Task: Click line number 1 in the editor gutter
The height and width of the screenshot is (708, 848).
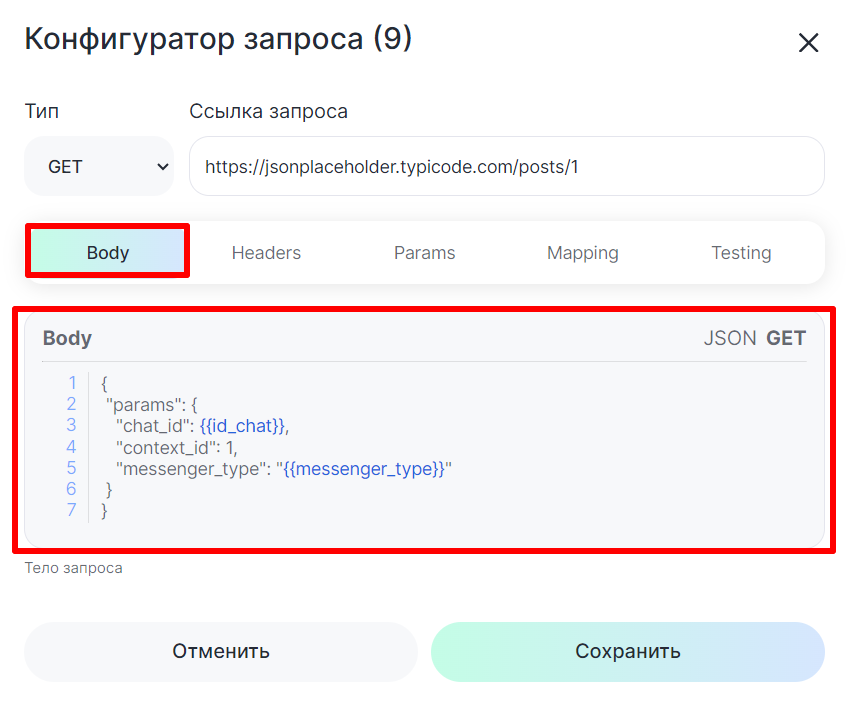Action: pos(71,383)
